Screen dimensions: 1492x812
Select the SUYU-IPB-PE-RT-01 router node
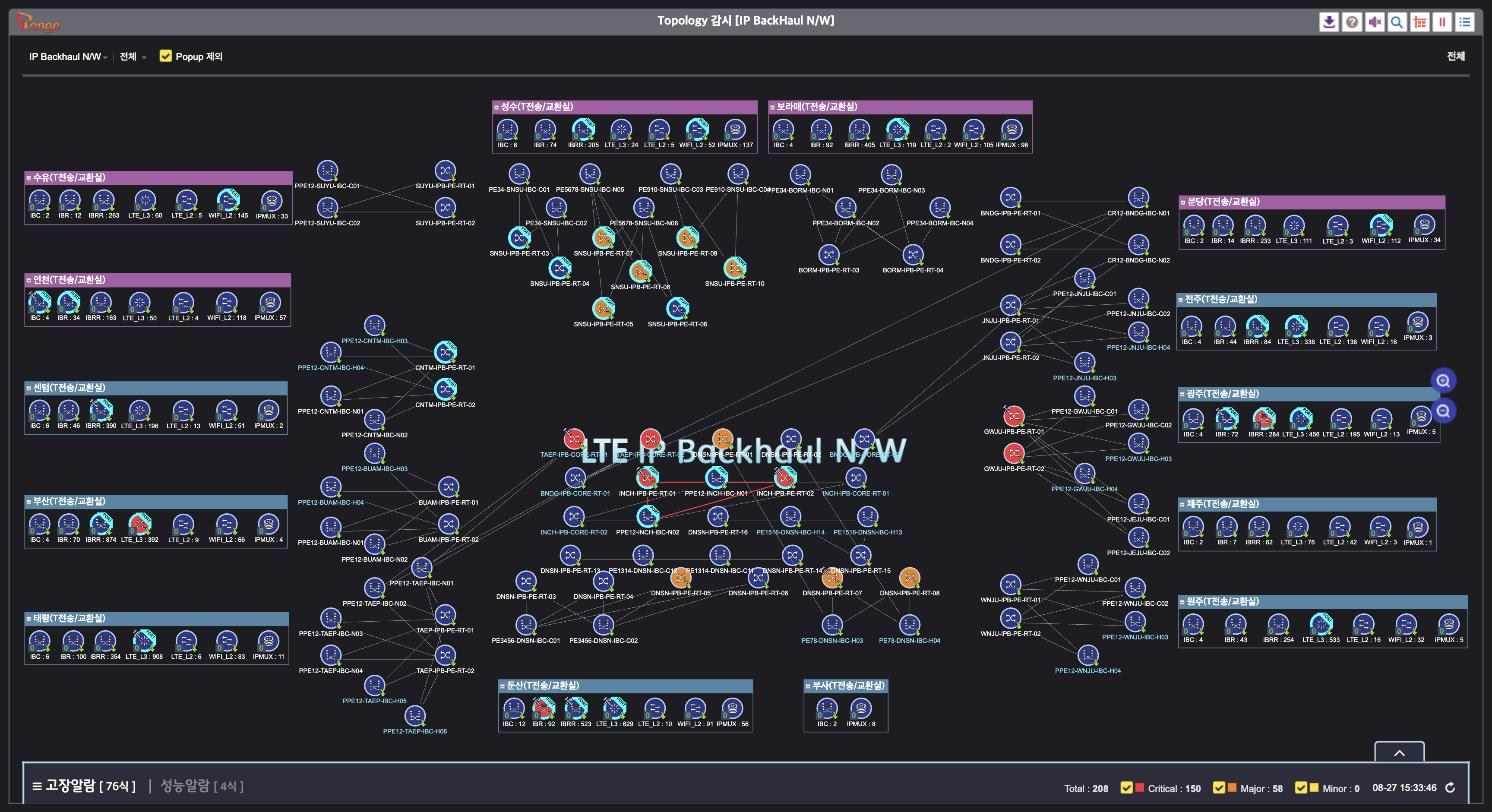pyautogui.click(x=445, y=172)
